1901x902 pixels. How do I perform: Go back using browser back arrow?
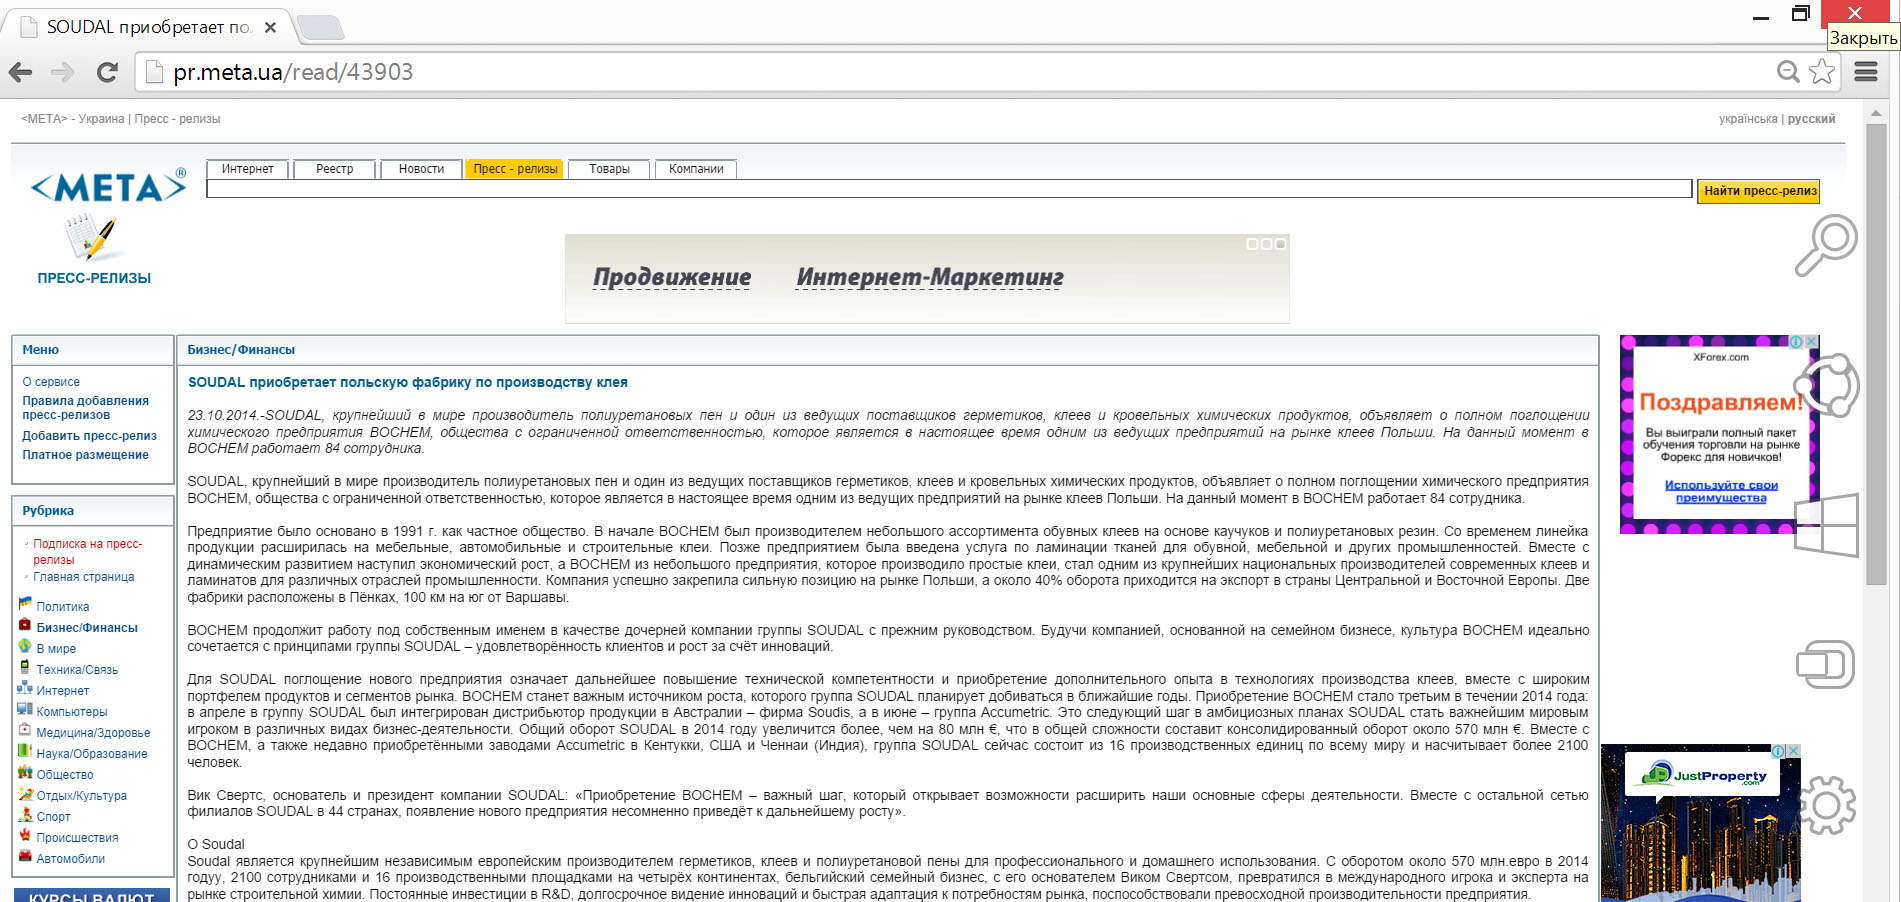tap(21, 72)
